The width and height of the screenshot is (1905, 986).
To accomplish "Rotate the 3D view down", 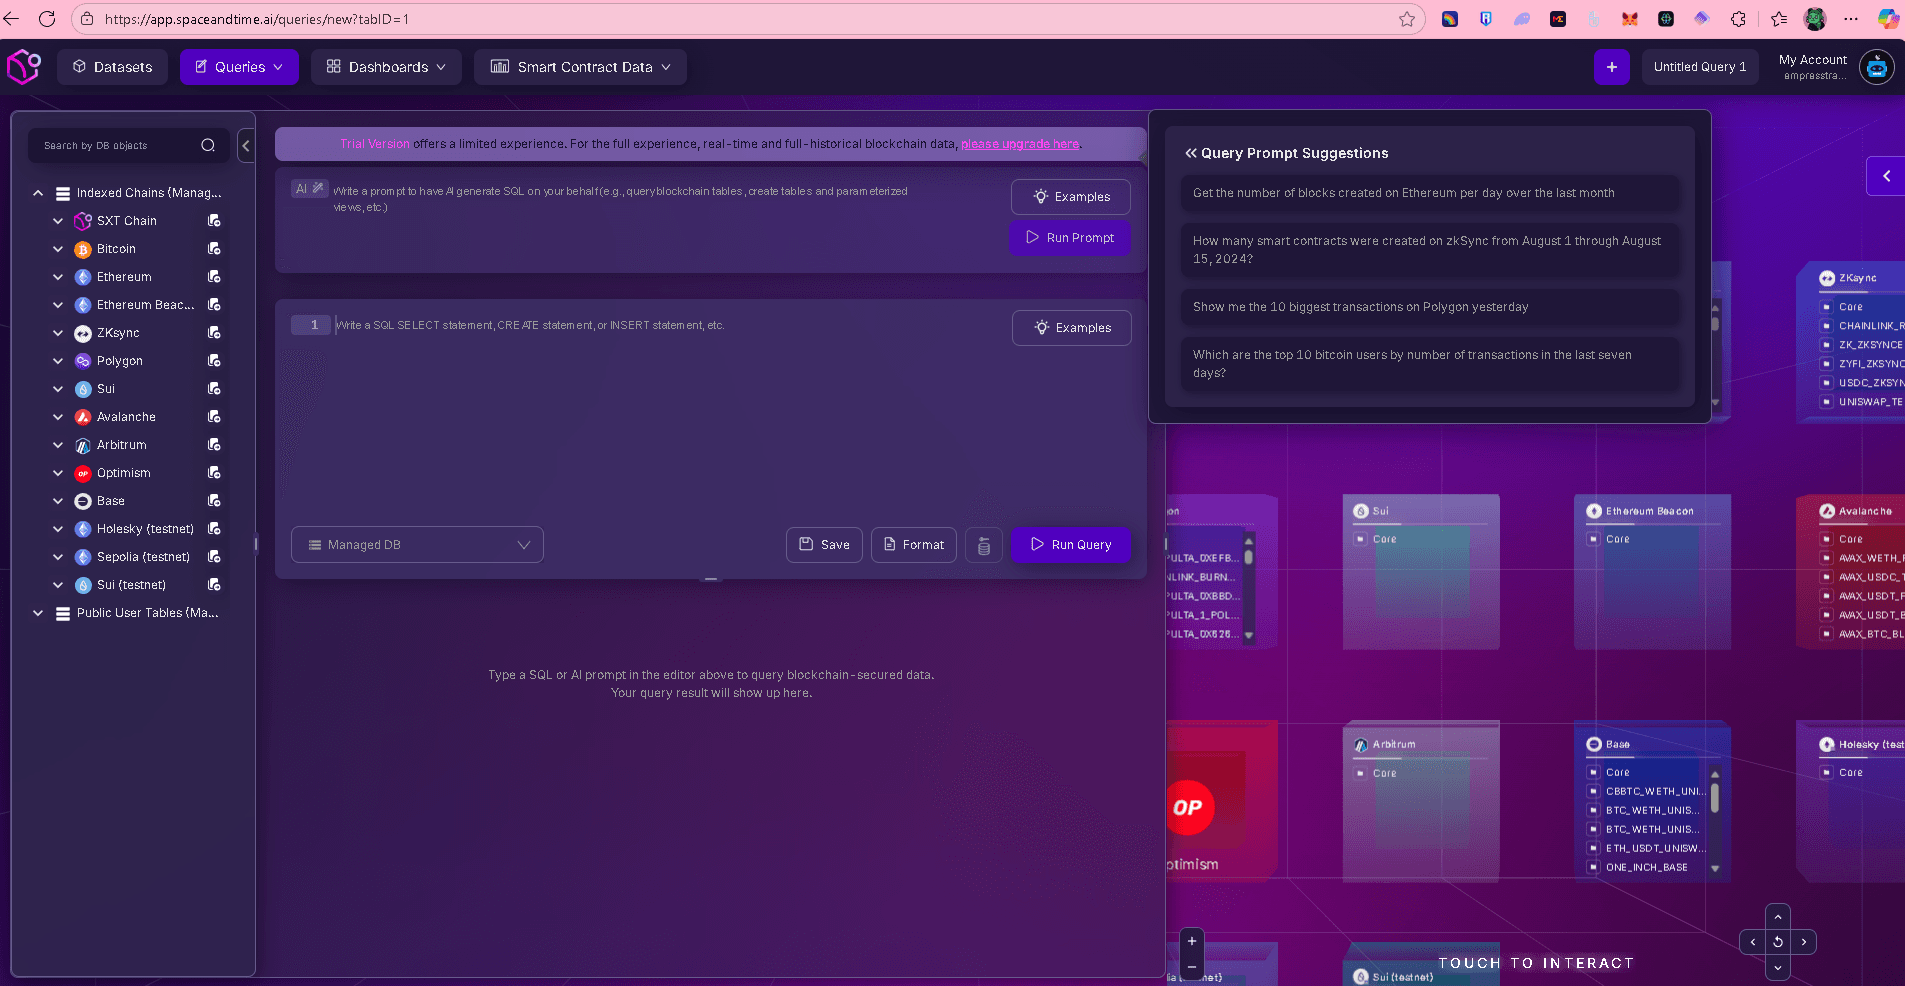I will pos(1778,967).
